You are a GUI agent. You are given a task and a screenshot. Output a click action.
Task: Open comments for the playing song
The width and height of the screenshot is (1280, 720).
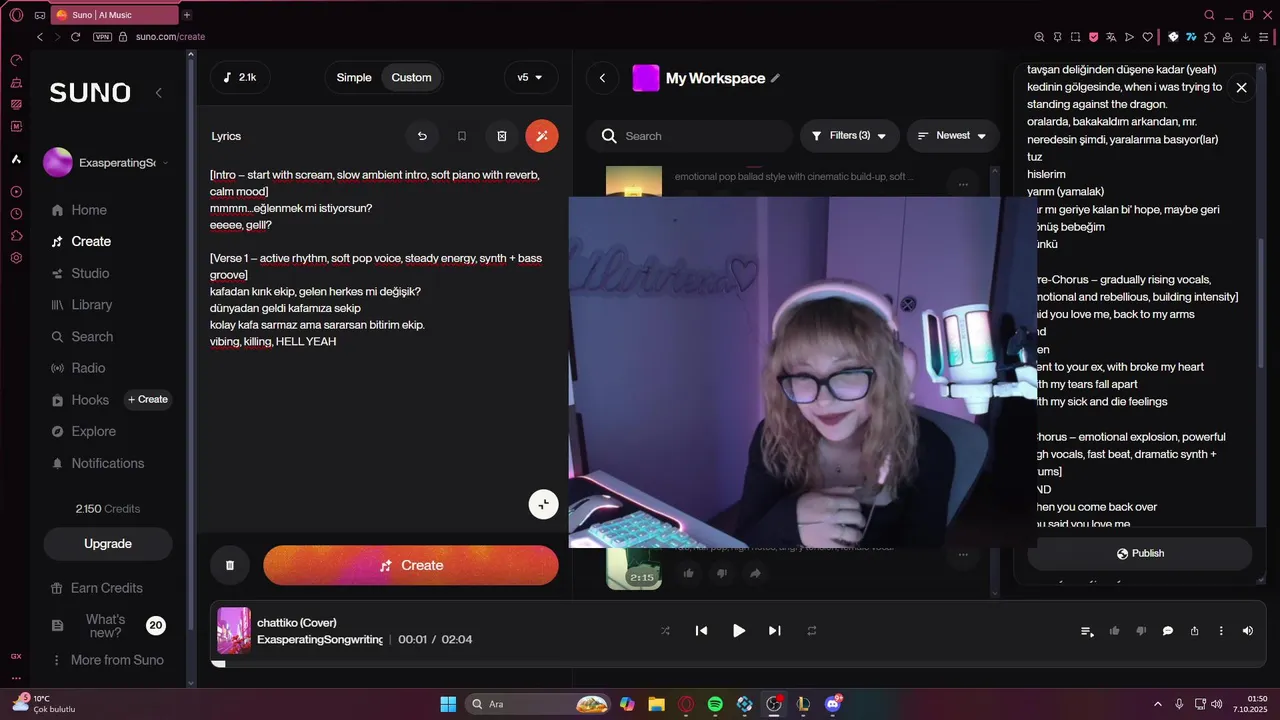point(1168,631)
